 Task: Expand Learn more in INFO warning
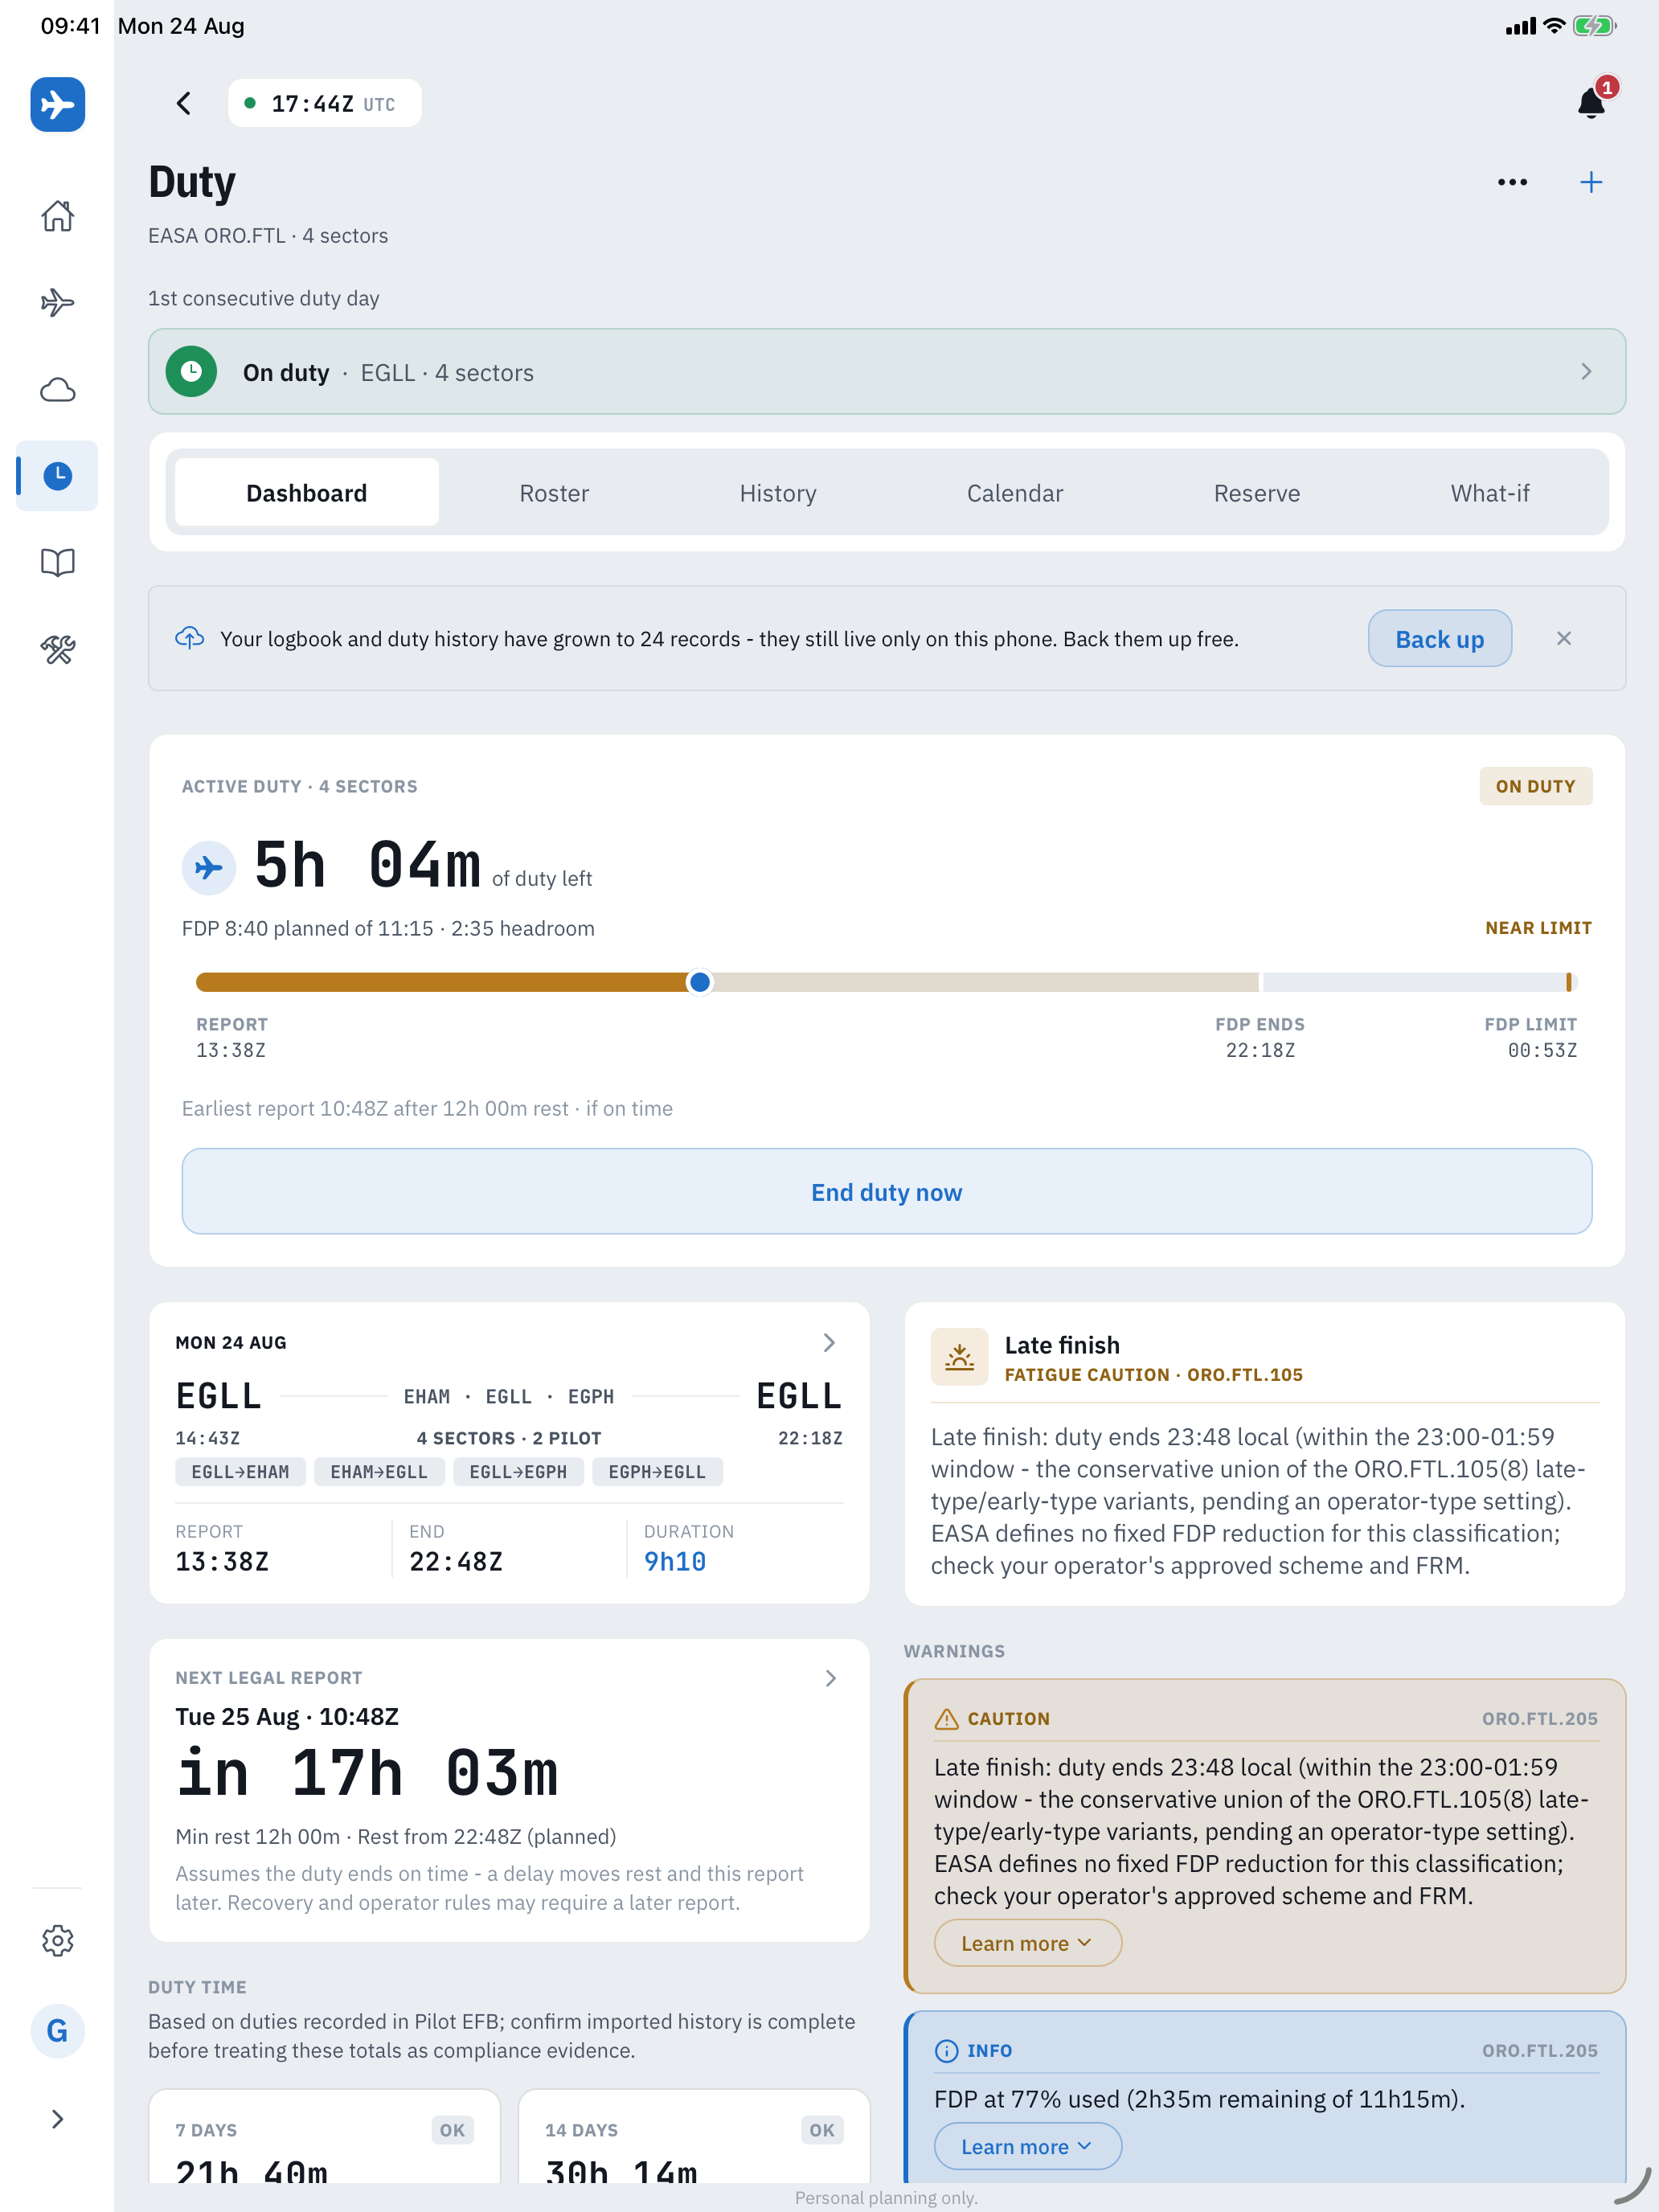[1027, 2146]
